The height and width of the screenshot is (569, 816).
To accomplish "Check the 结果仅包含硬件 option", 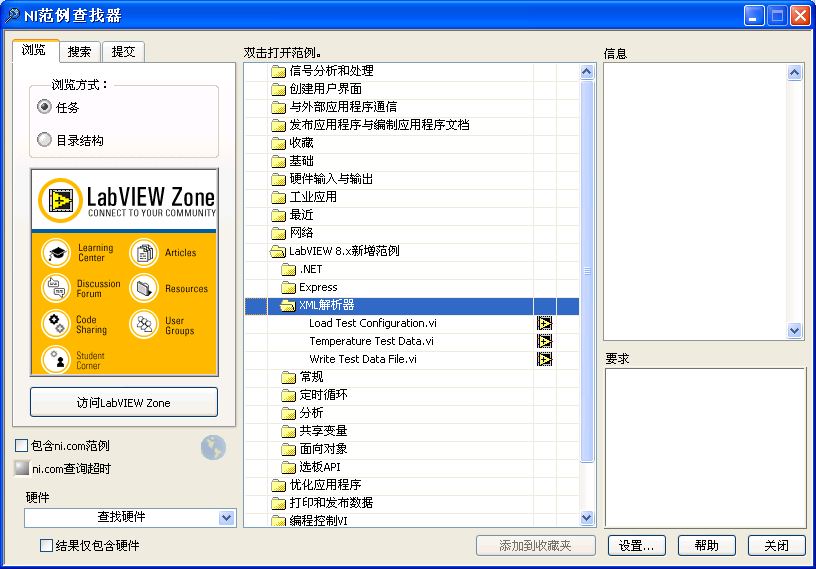I will point(46,546).
